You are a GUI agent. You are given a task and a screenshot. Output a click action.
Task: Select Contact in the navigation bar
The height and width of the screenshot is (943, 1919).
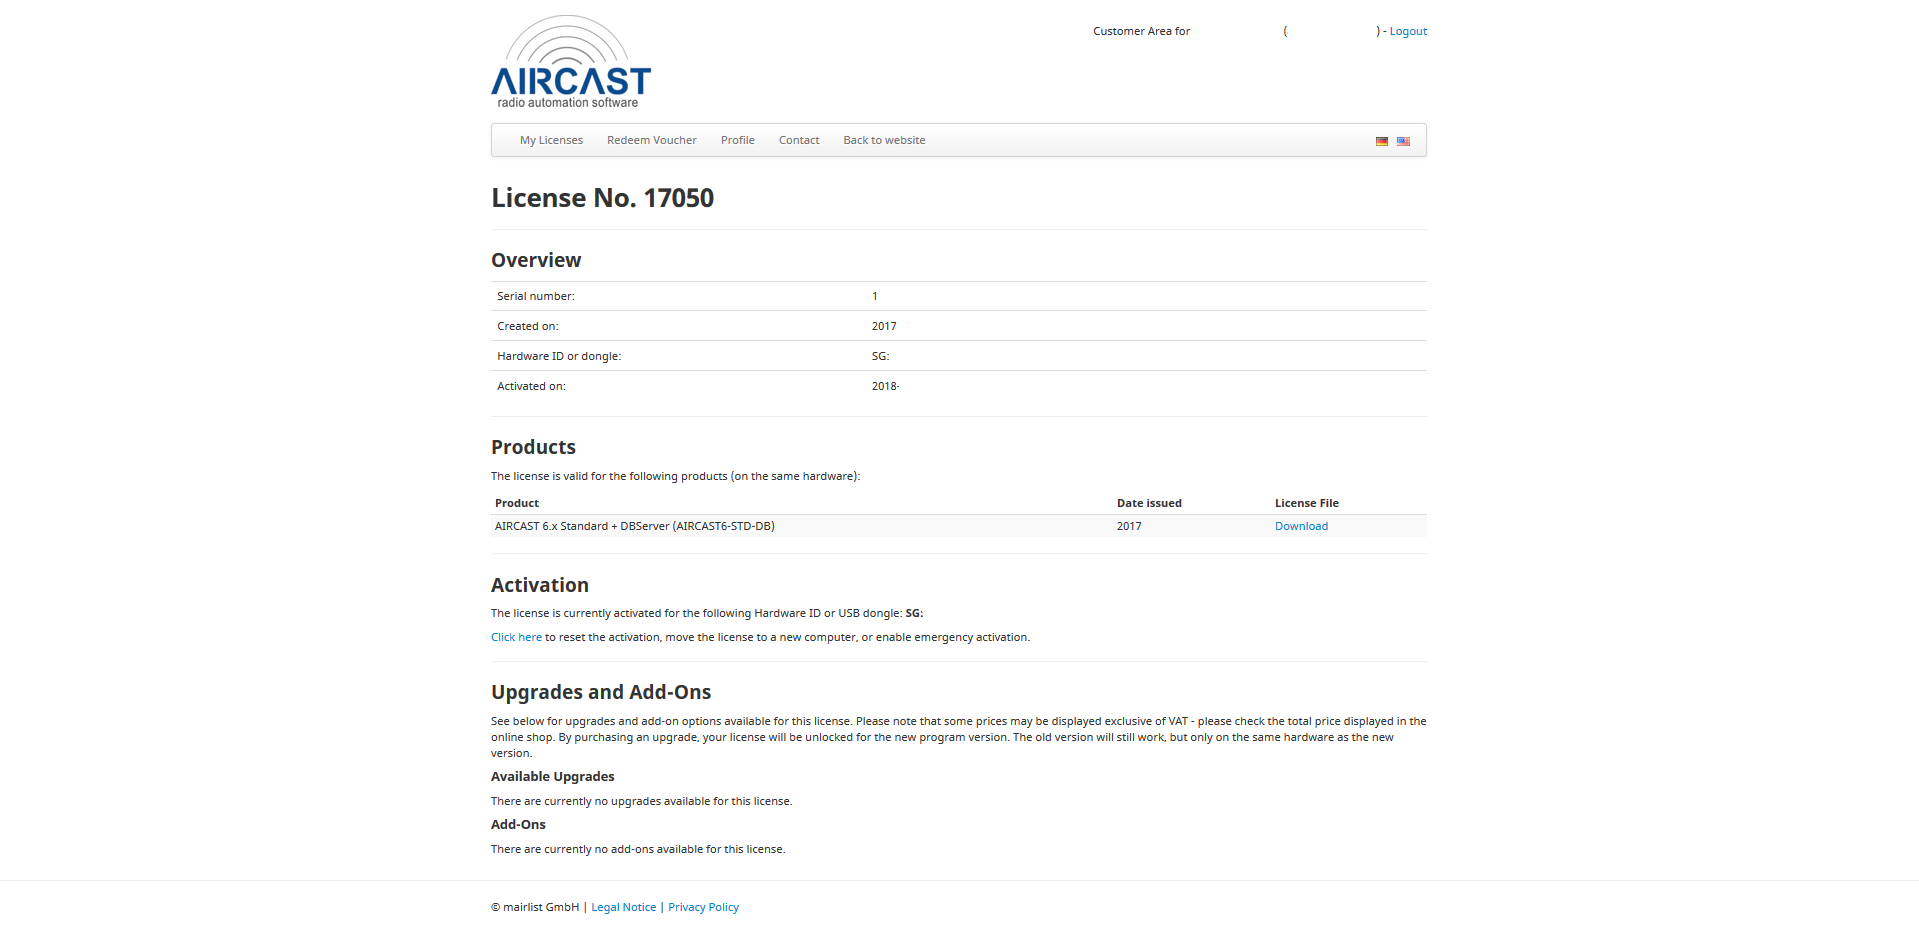798,140
